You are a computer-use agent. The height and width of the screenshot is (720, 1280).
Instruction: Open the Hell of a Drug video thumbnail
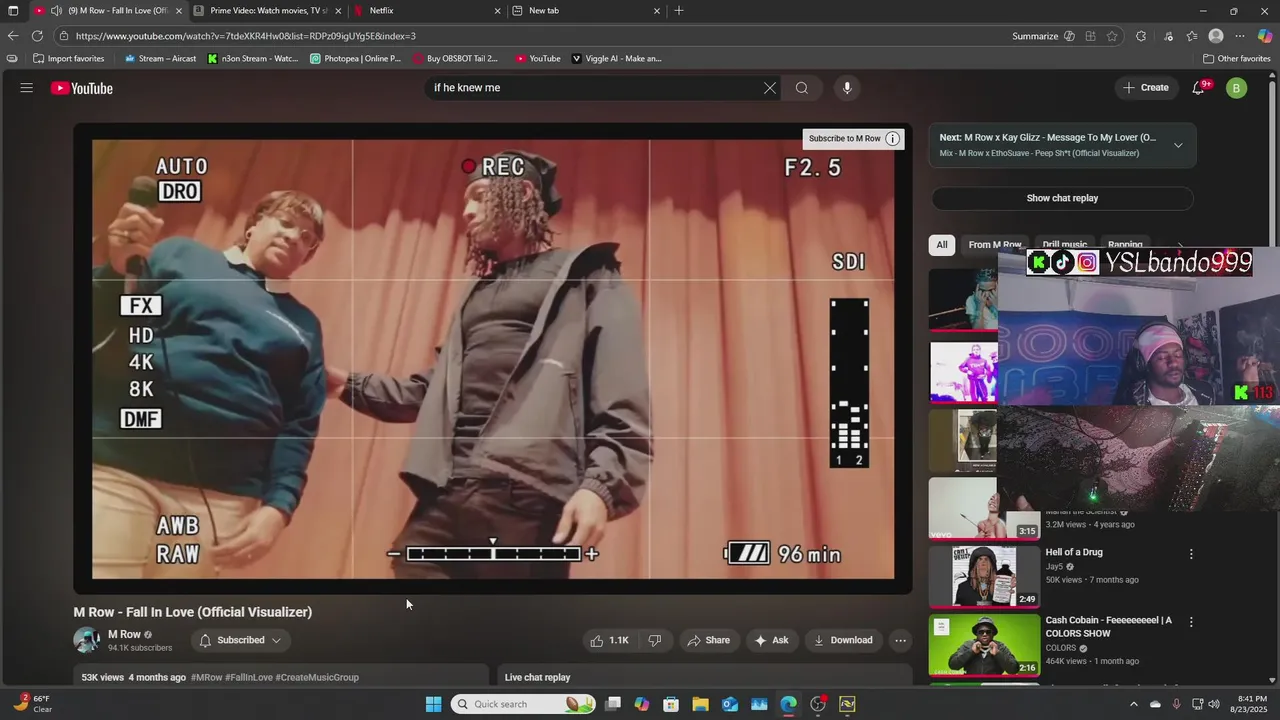(984, 575)
